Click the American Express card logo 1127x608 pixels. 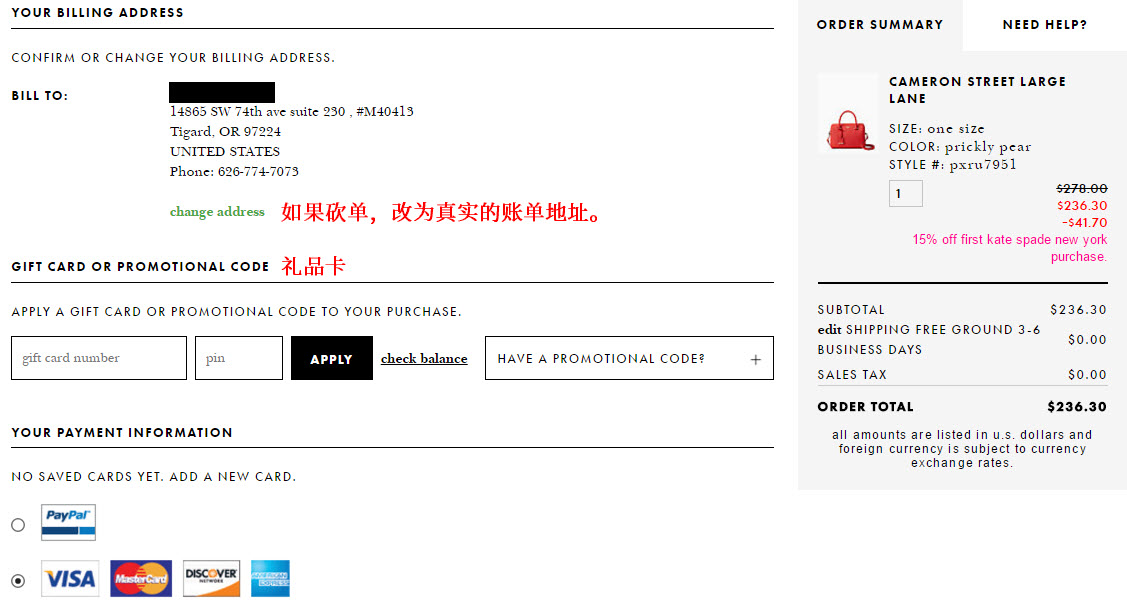point(270,579)
